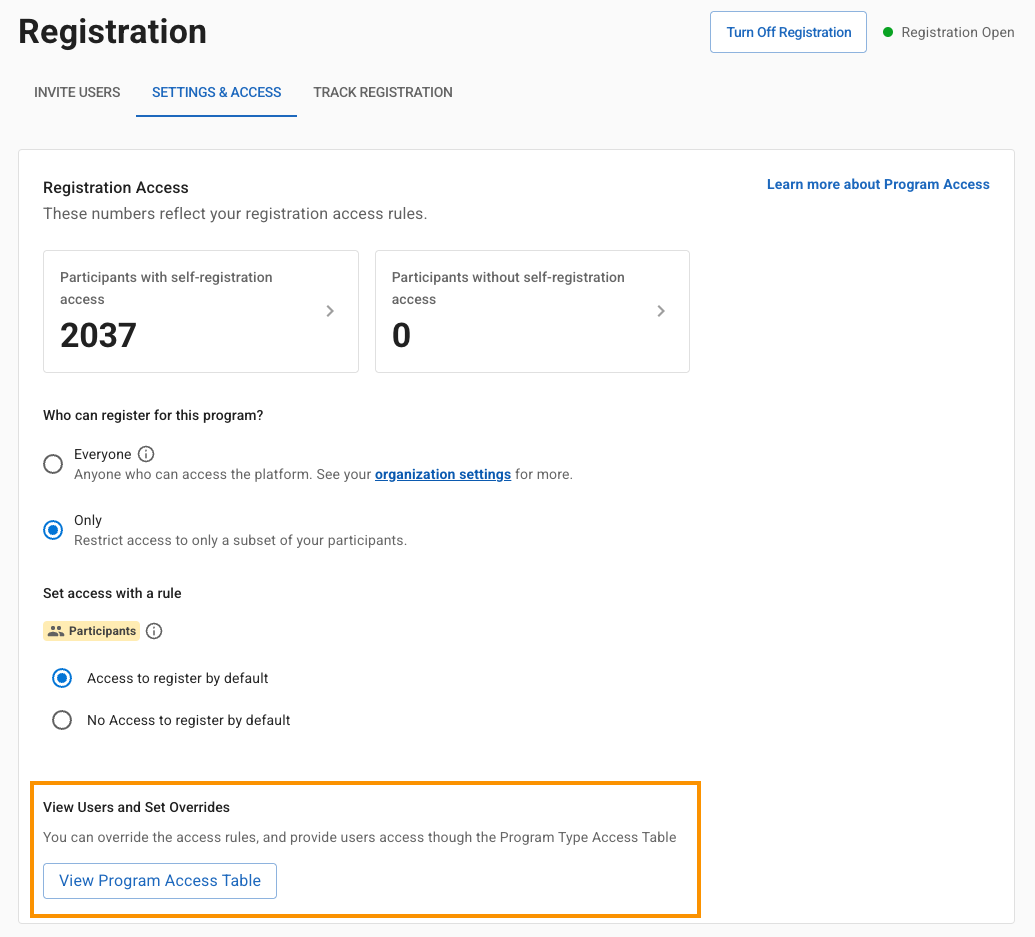Switch to the Invite Users tab

[77, 92]
